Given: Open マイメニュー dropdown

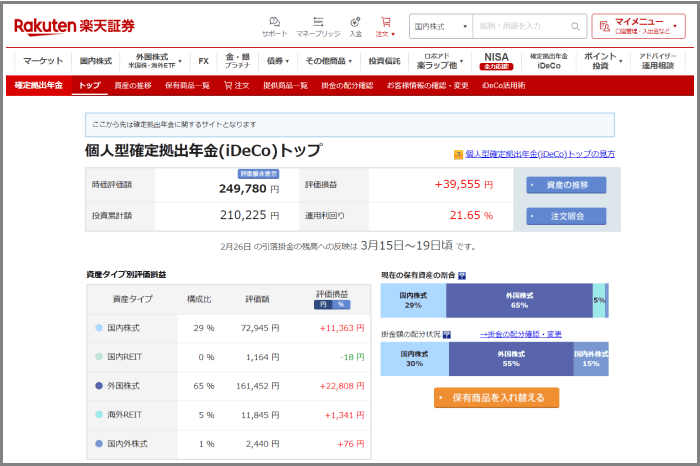Looking at the screenshot, I should coord(638,26).
